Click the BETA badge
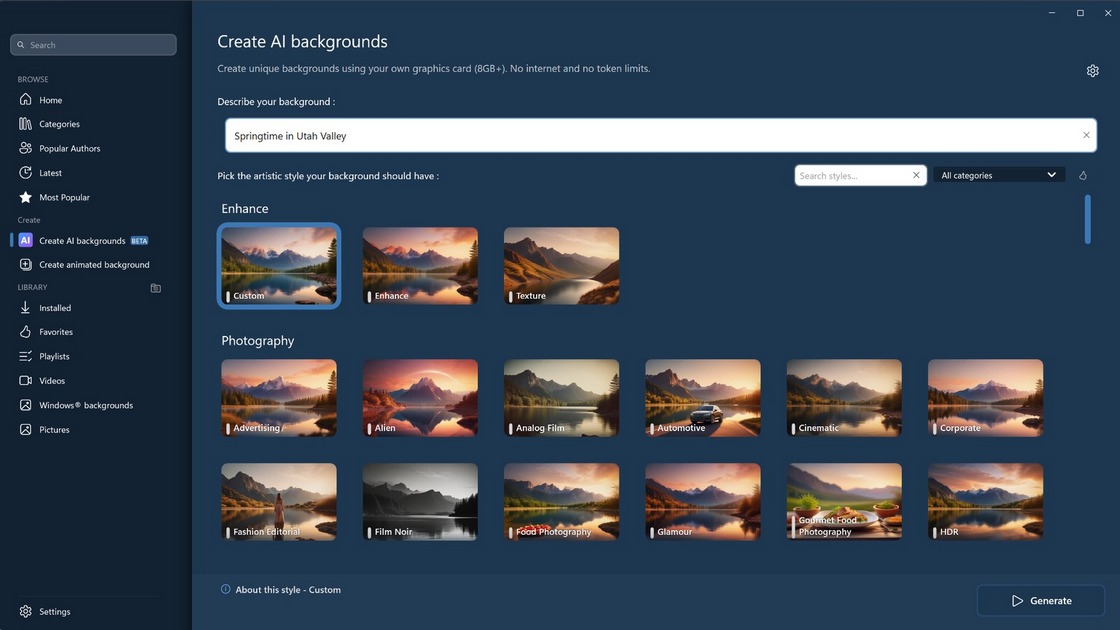This screenshot has height=630, width=1120. tap(139, 241)
